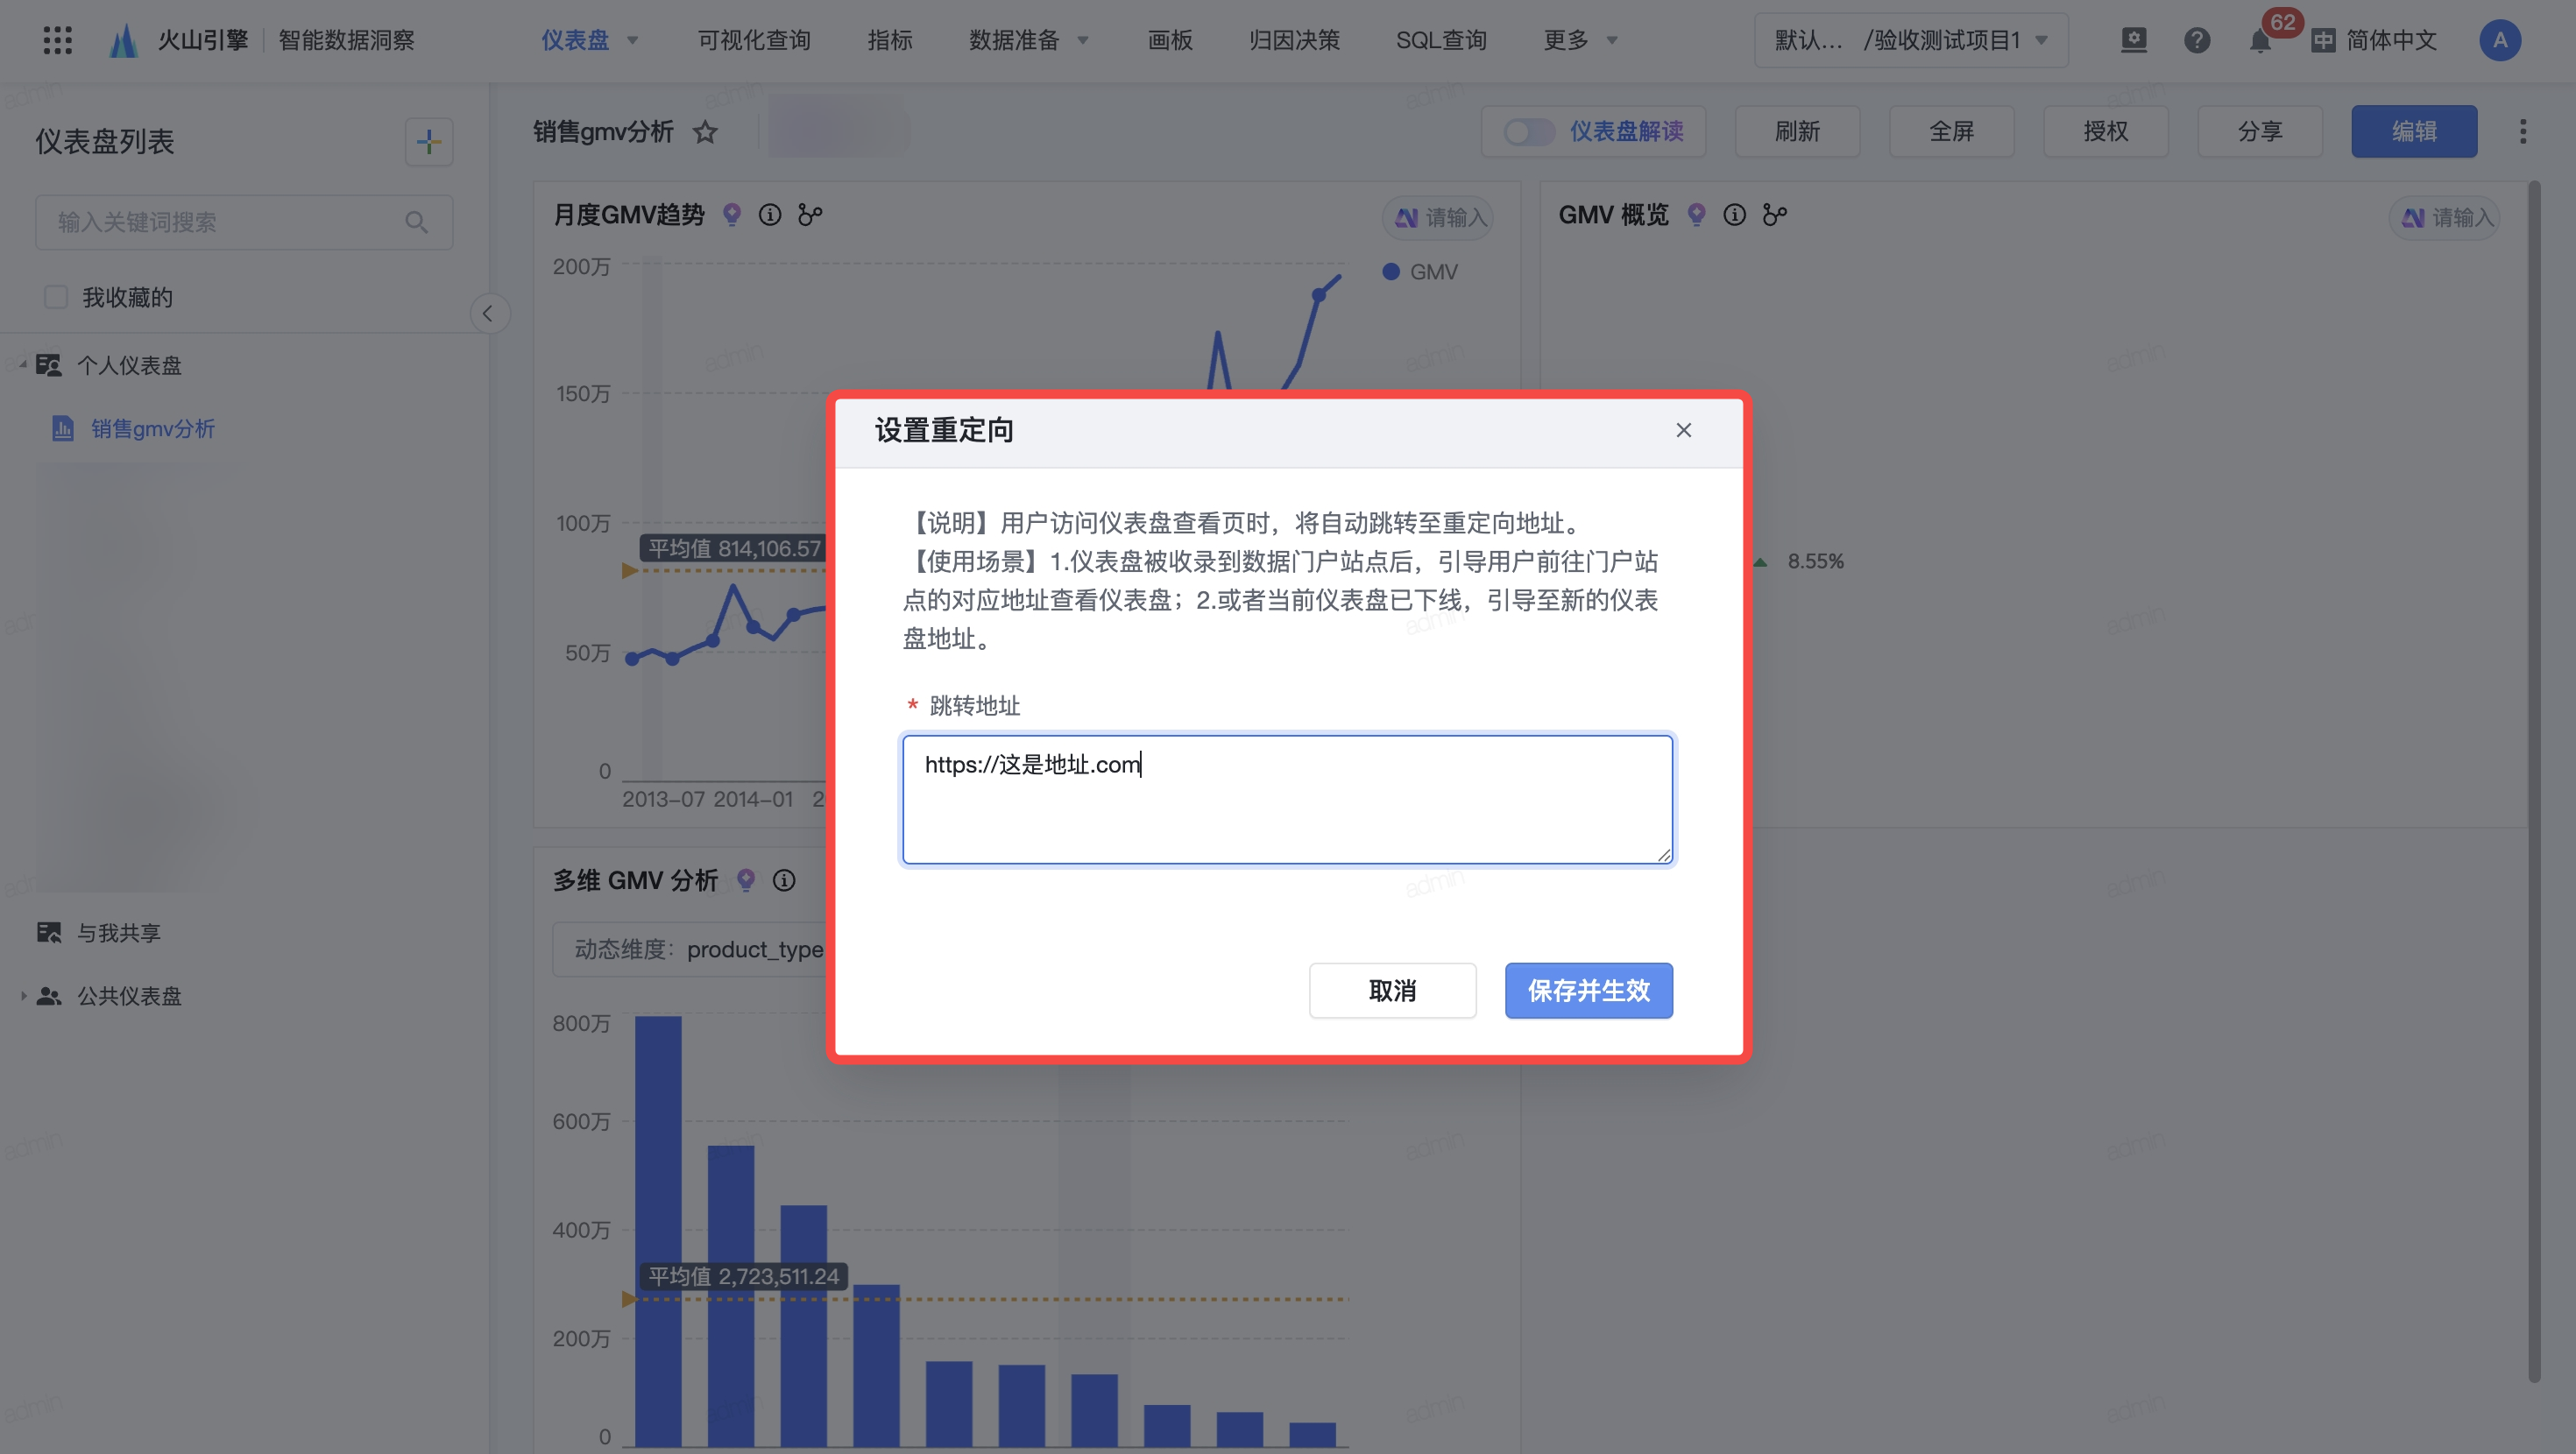Star the 销售gmv分析 dashboard as favorite
This screenshot has height=1454, width=2576.
[x=705, y=132]
